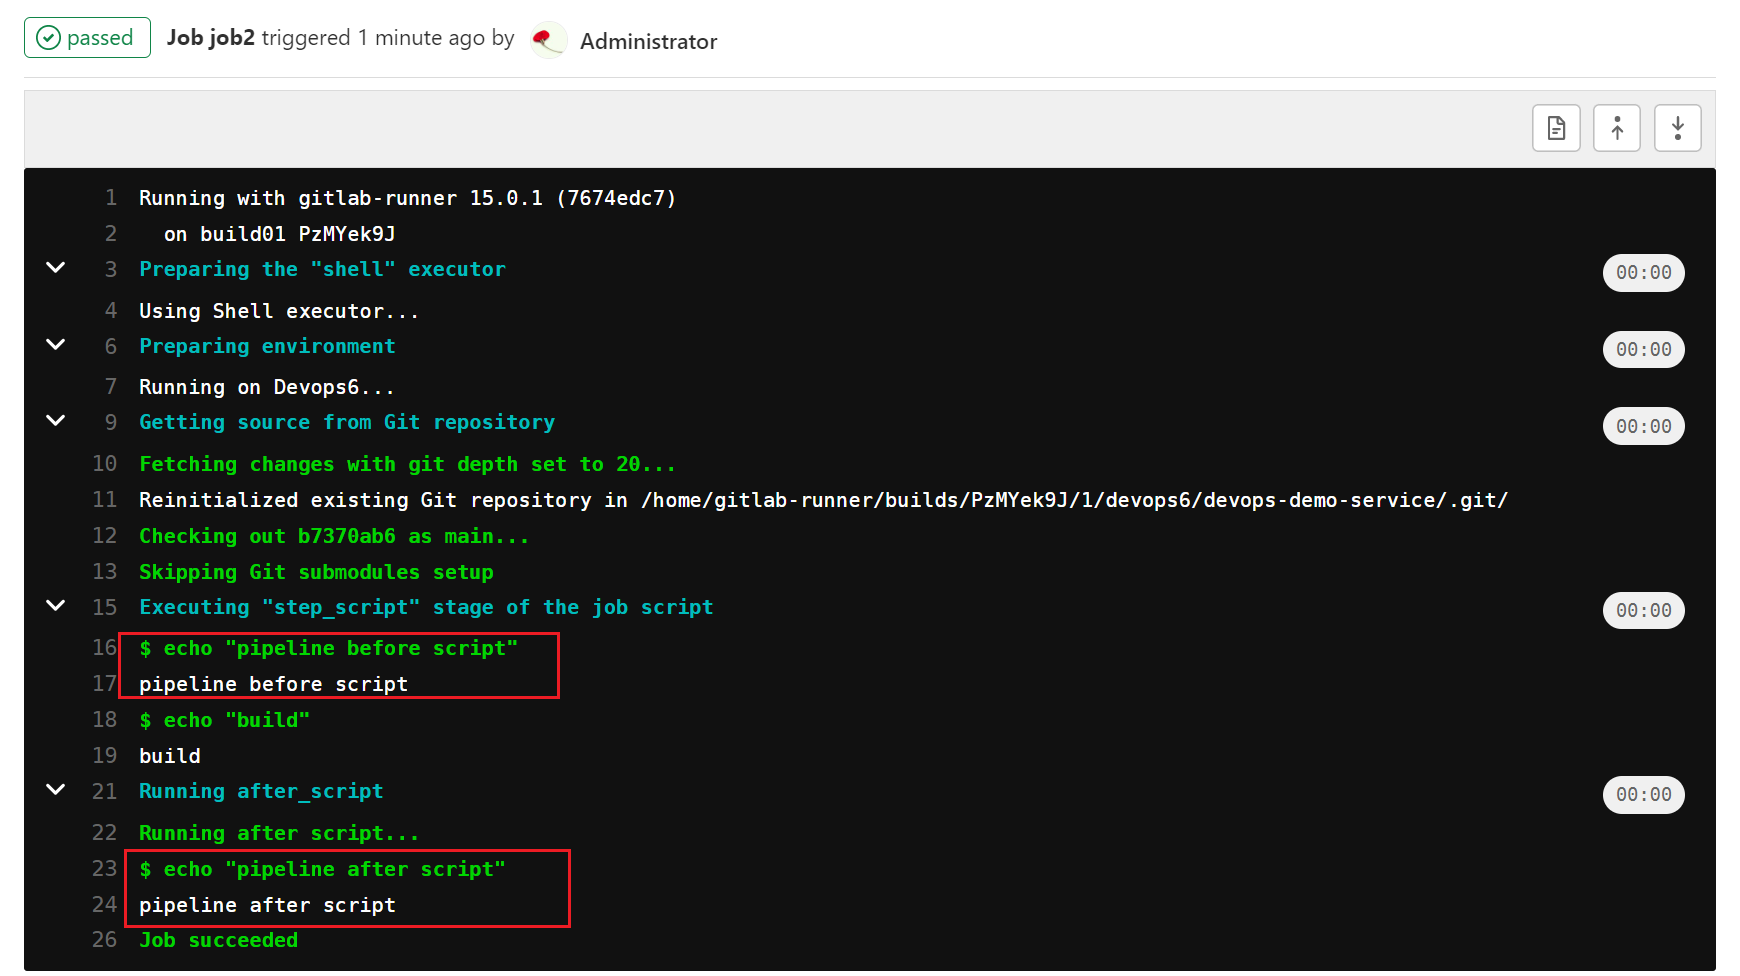Click Executing "step_script" stage header text
The width and height of the screenshot is (1740, 976).
click(x=426, y=607)
